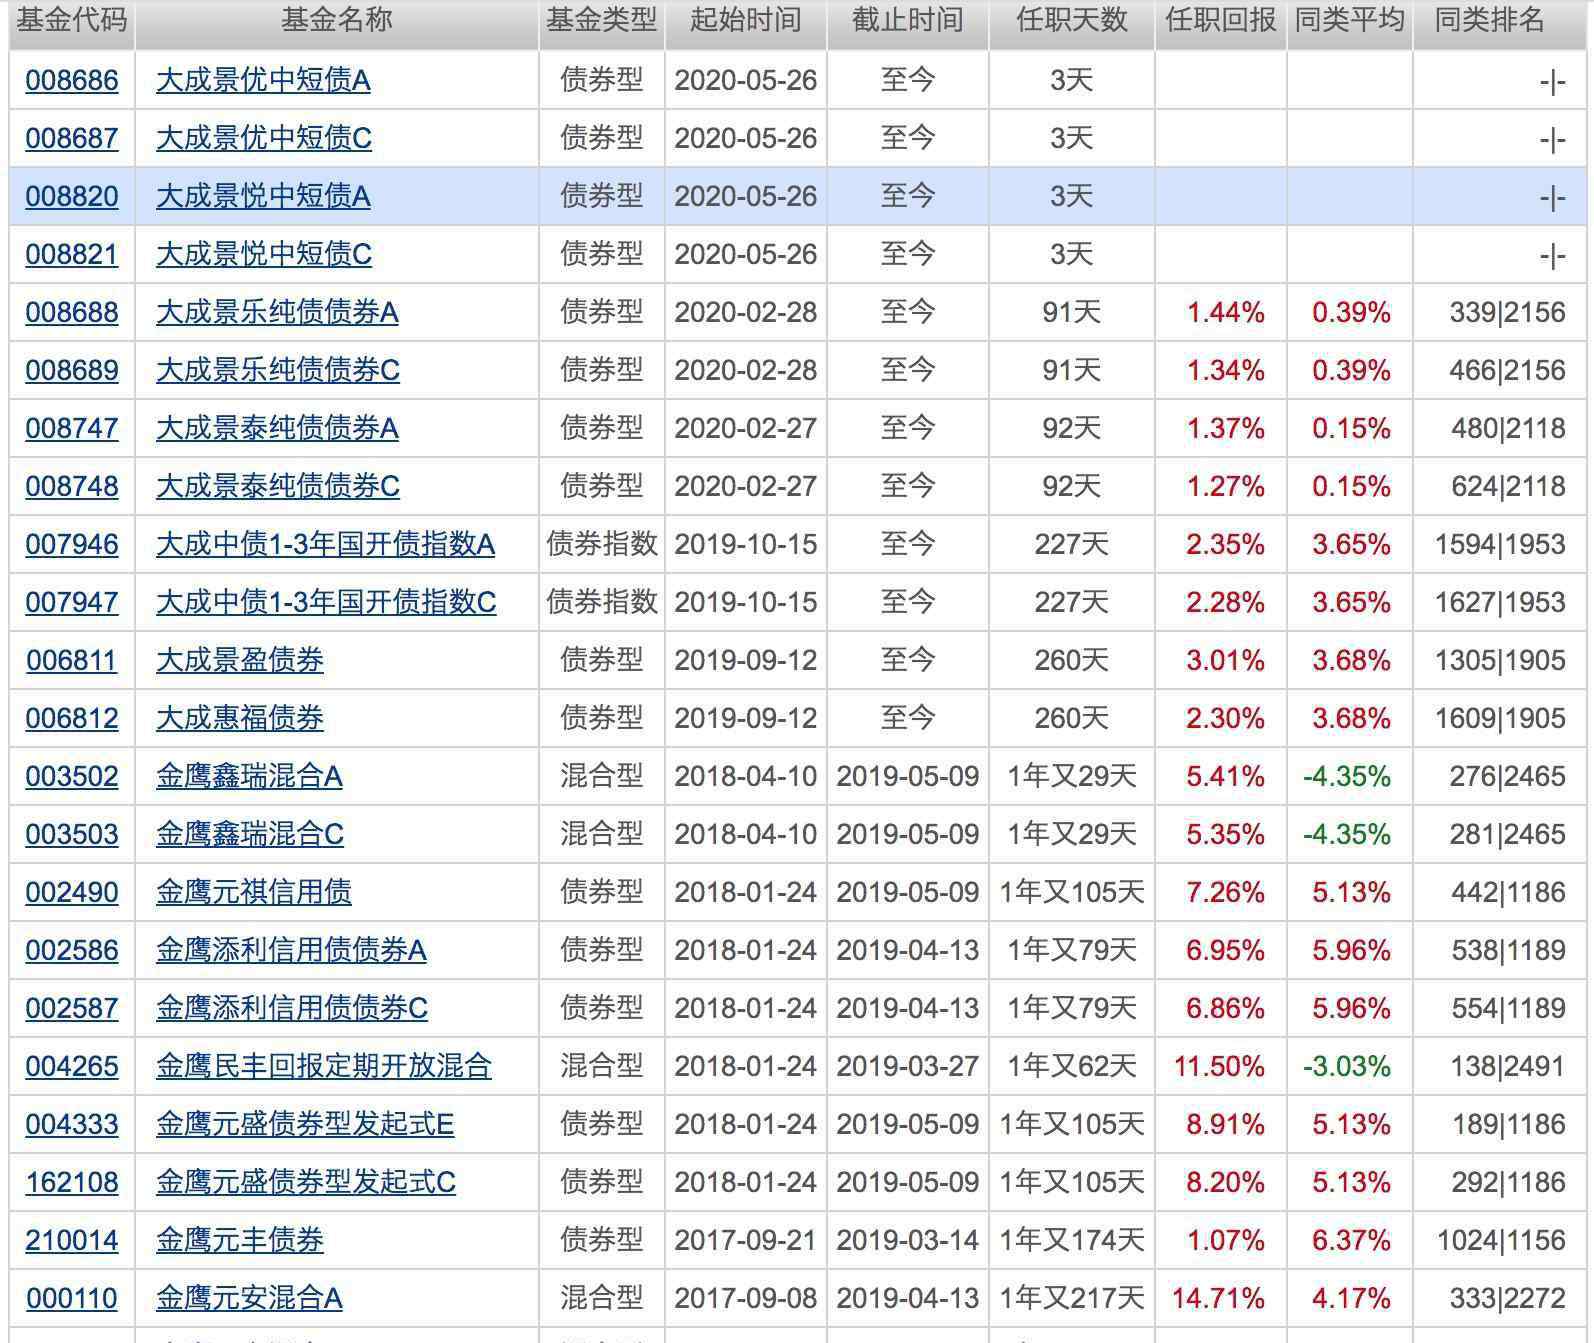Image resolution: width=1594 pixels, height=1343 pixels.
Task: Open fund link 大成中债1-3年国开债指数C
Action: [327, 602]
